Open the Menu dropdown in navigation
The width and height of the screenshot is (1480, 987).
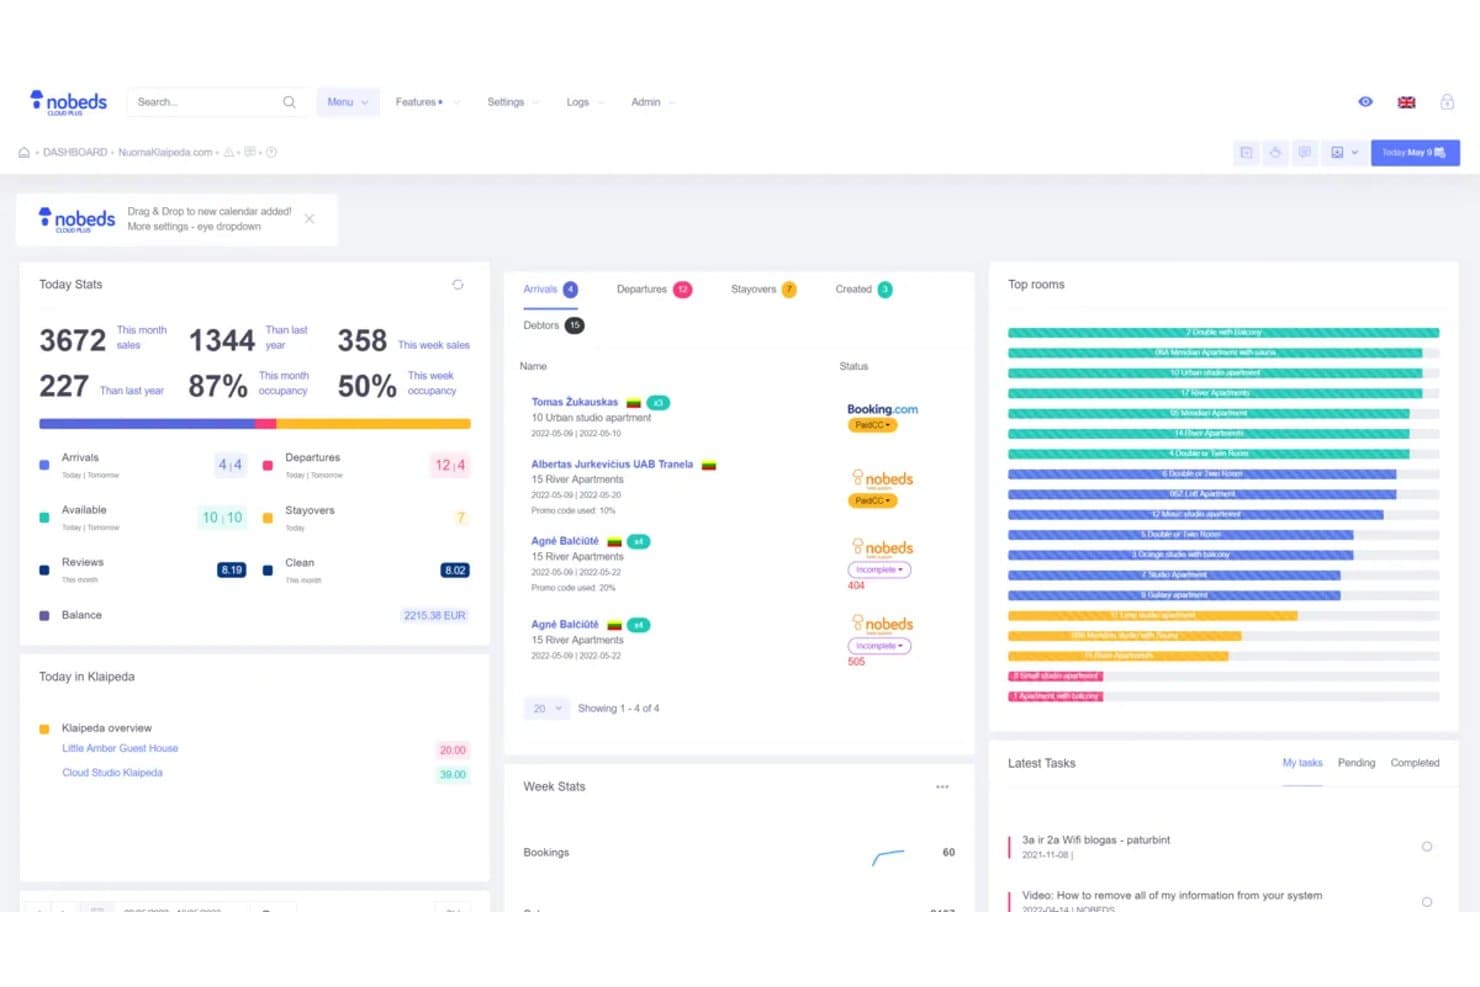point(348,102)
